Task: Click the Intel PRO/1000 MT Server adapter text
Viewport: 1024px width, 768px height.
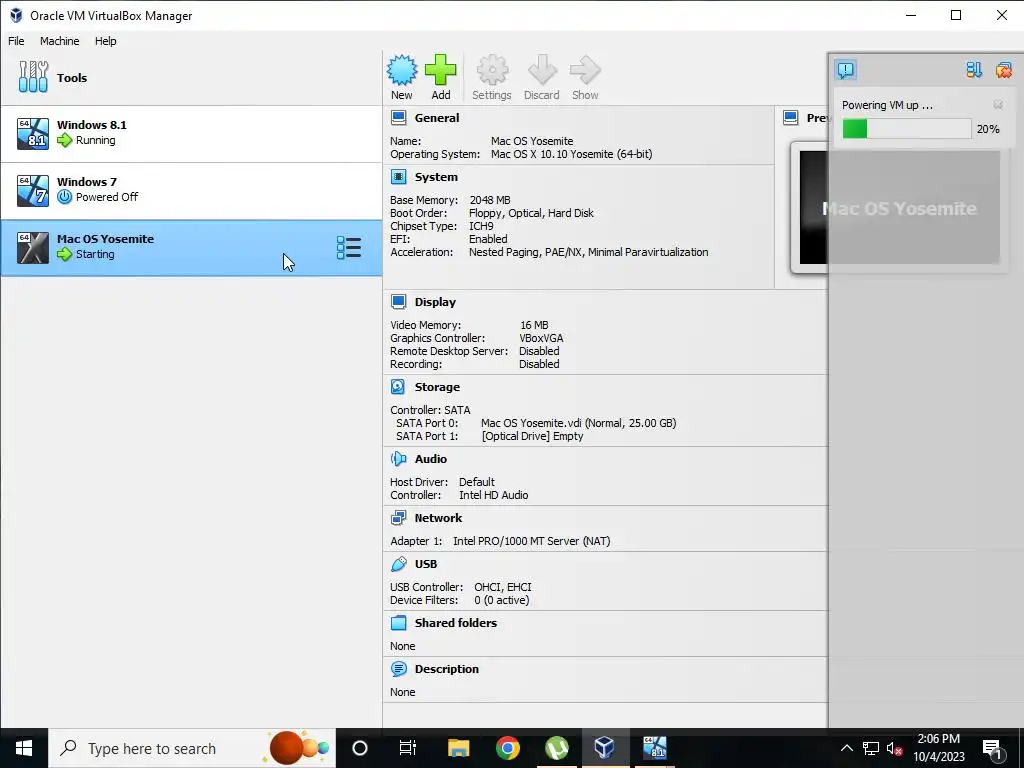Action: pyautogui.click(x=532, y=541)
